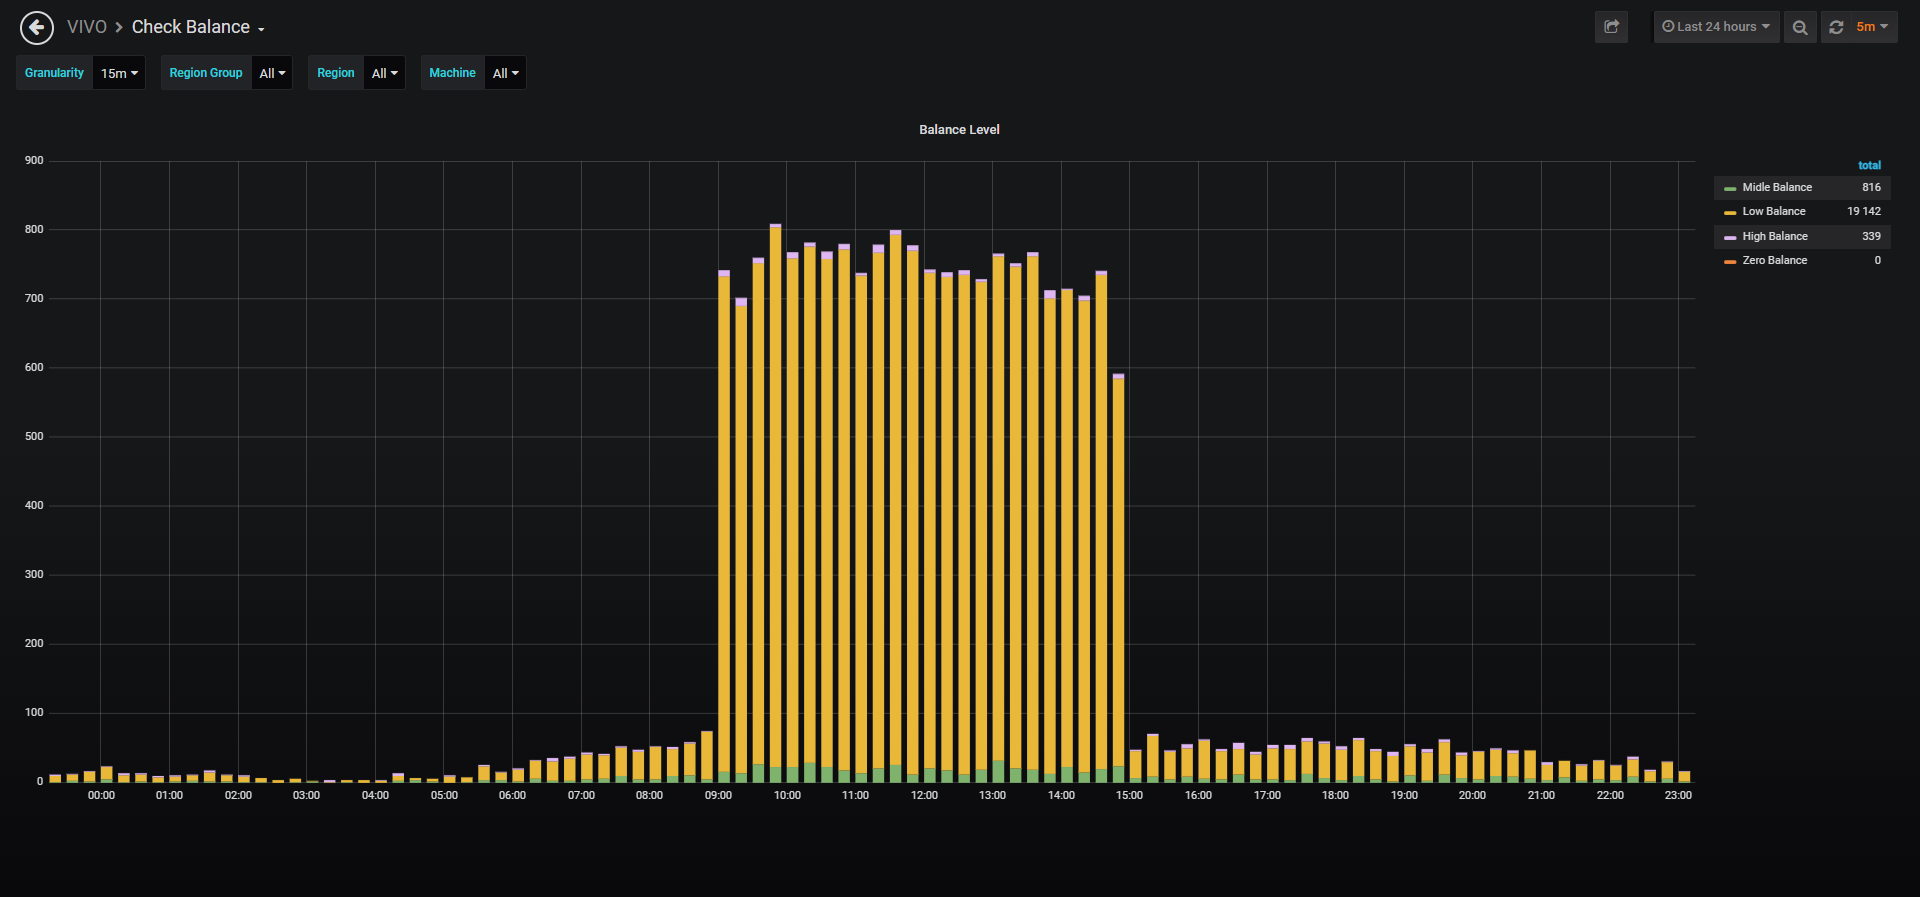Open the Last 24 hours time range
This screenshot has width=1920, height=897.
1716,27
